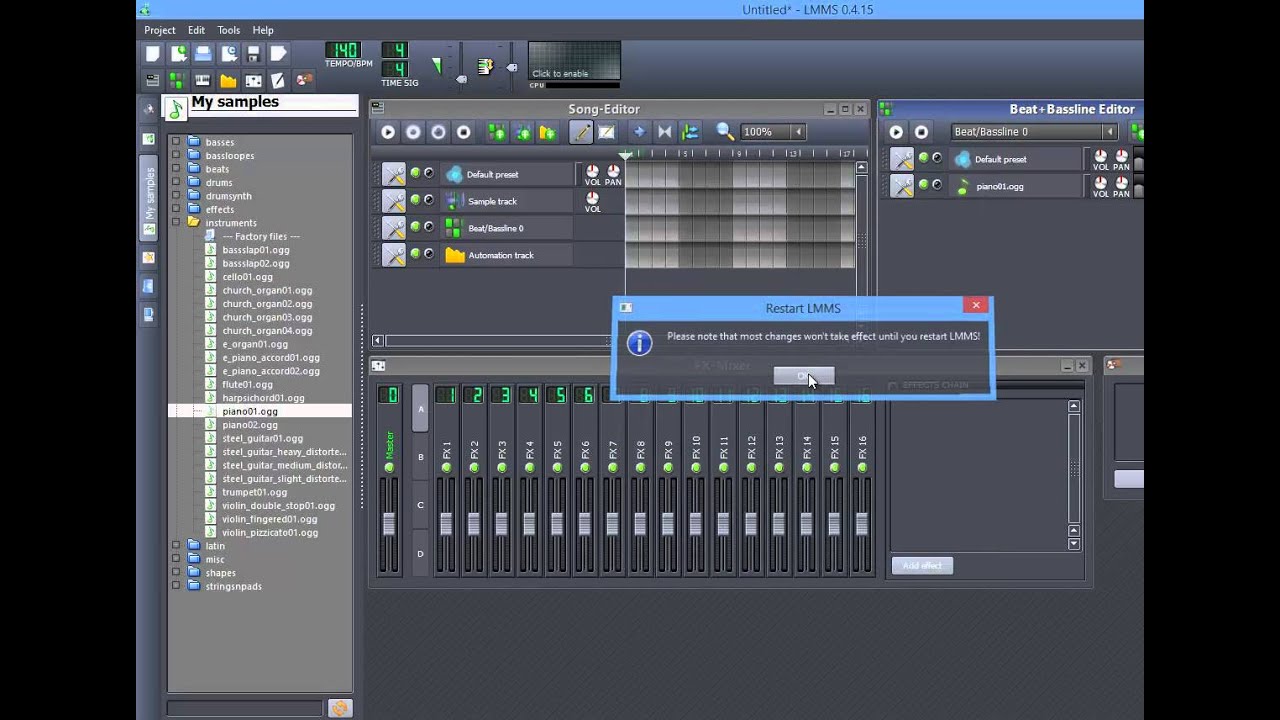
Task: Mute piano01.ogg track in Beat+Bassline Editor
Action: 924,185
